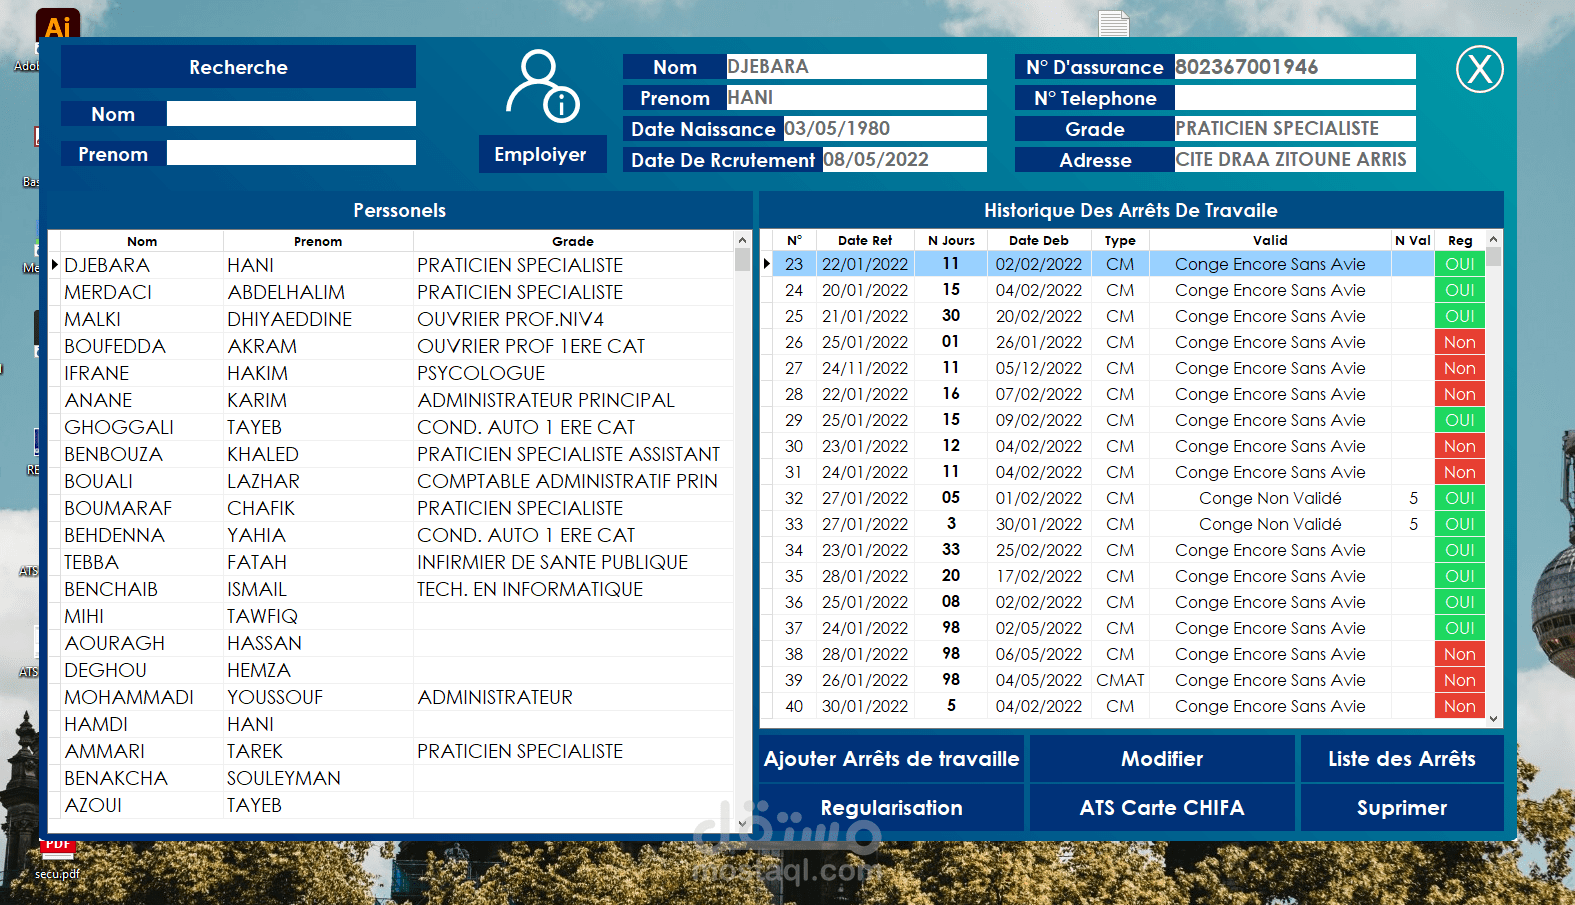Select employee row MOHAMMADI
This screenshot has width=1575, height=905.
(391, 697)
